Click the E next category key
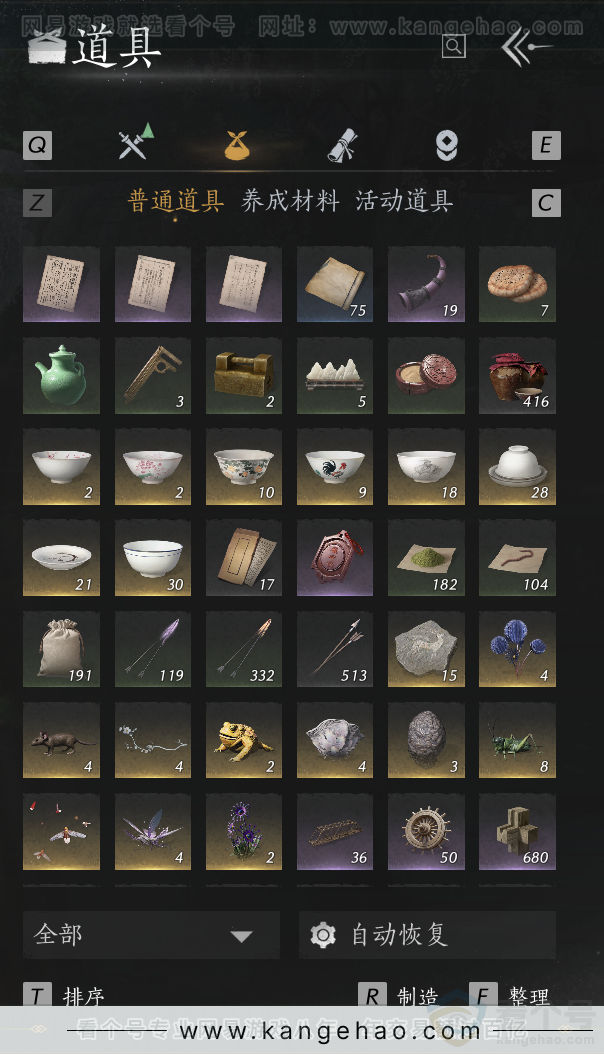604x1055 pixels. [x=545, y=145]
